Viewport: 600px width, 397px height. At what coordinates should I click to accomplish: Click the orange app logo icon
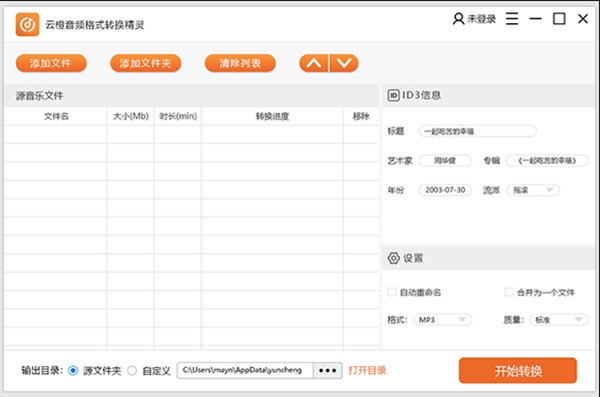tap(27, 25)
